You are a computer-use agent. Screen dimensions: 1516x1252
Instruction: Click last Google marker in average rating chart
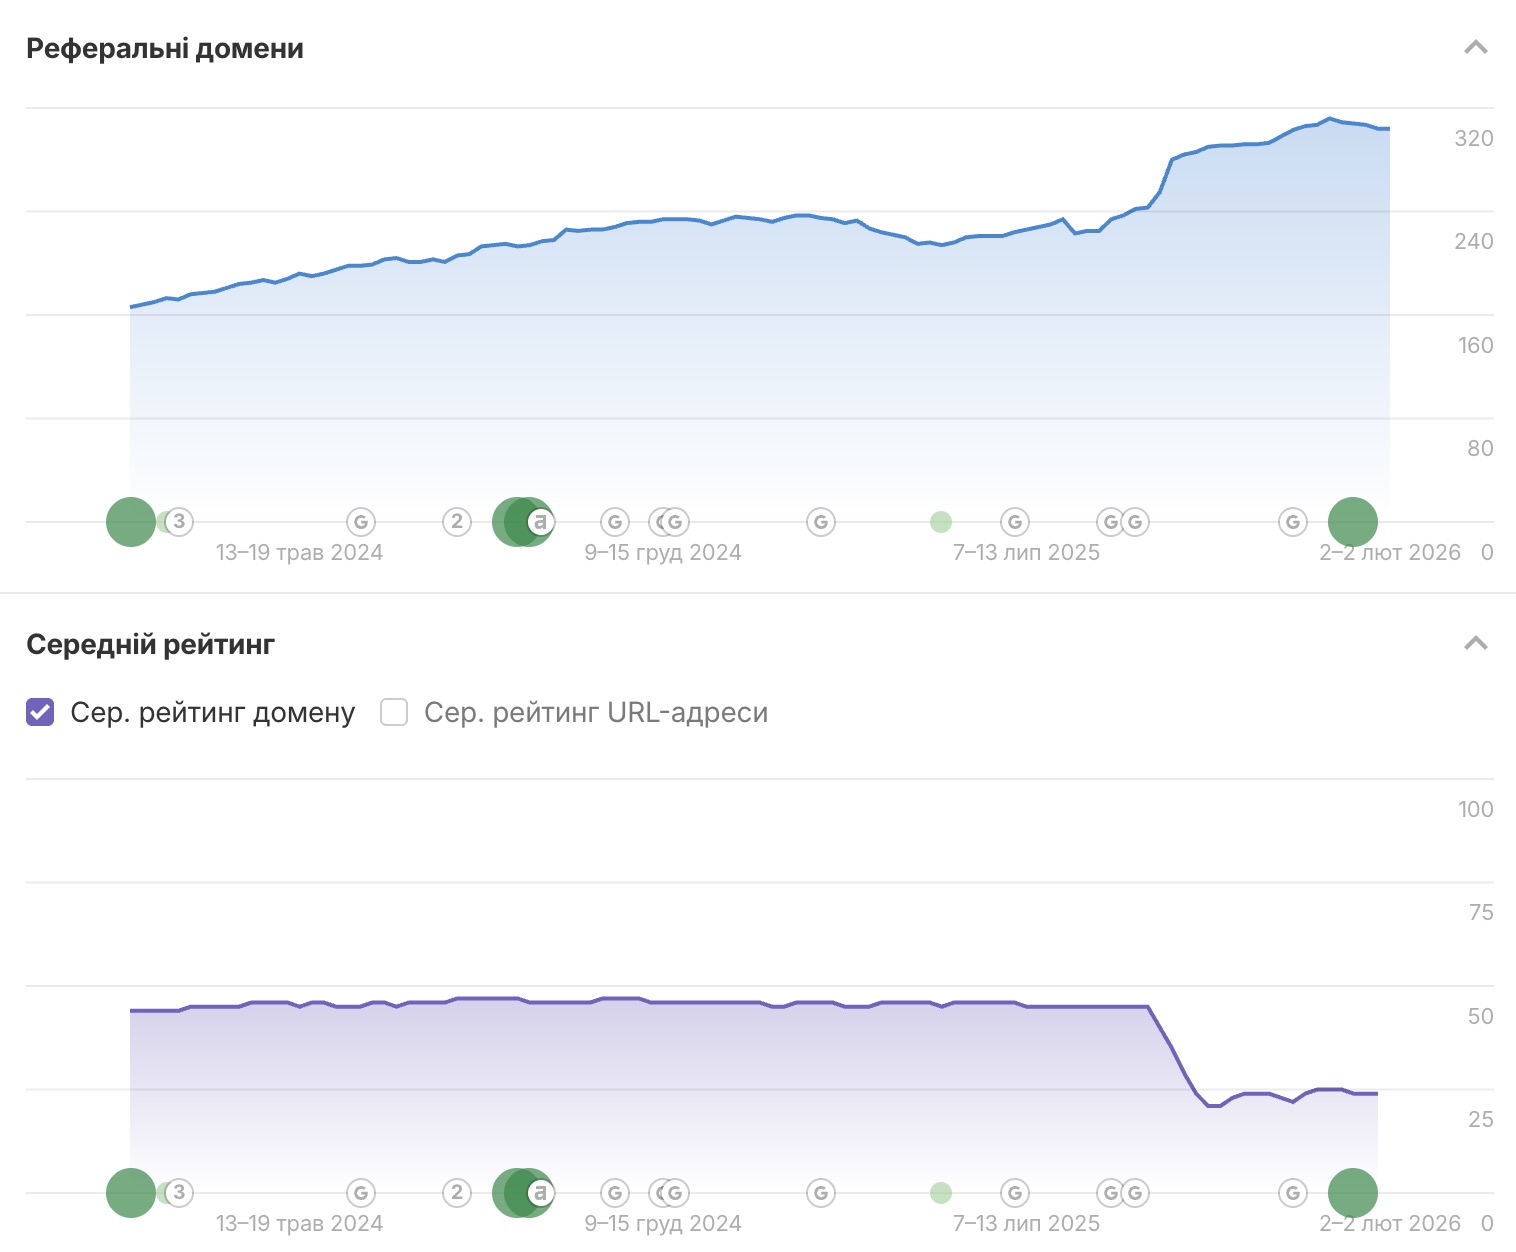coord(1293,1192)
